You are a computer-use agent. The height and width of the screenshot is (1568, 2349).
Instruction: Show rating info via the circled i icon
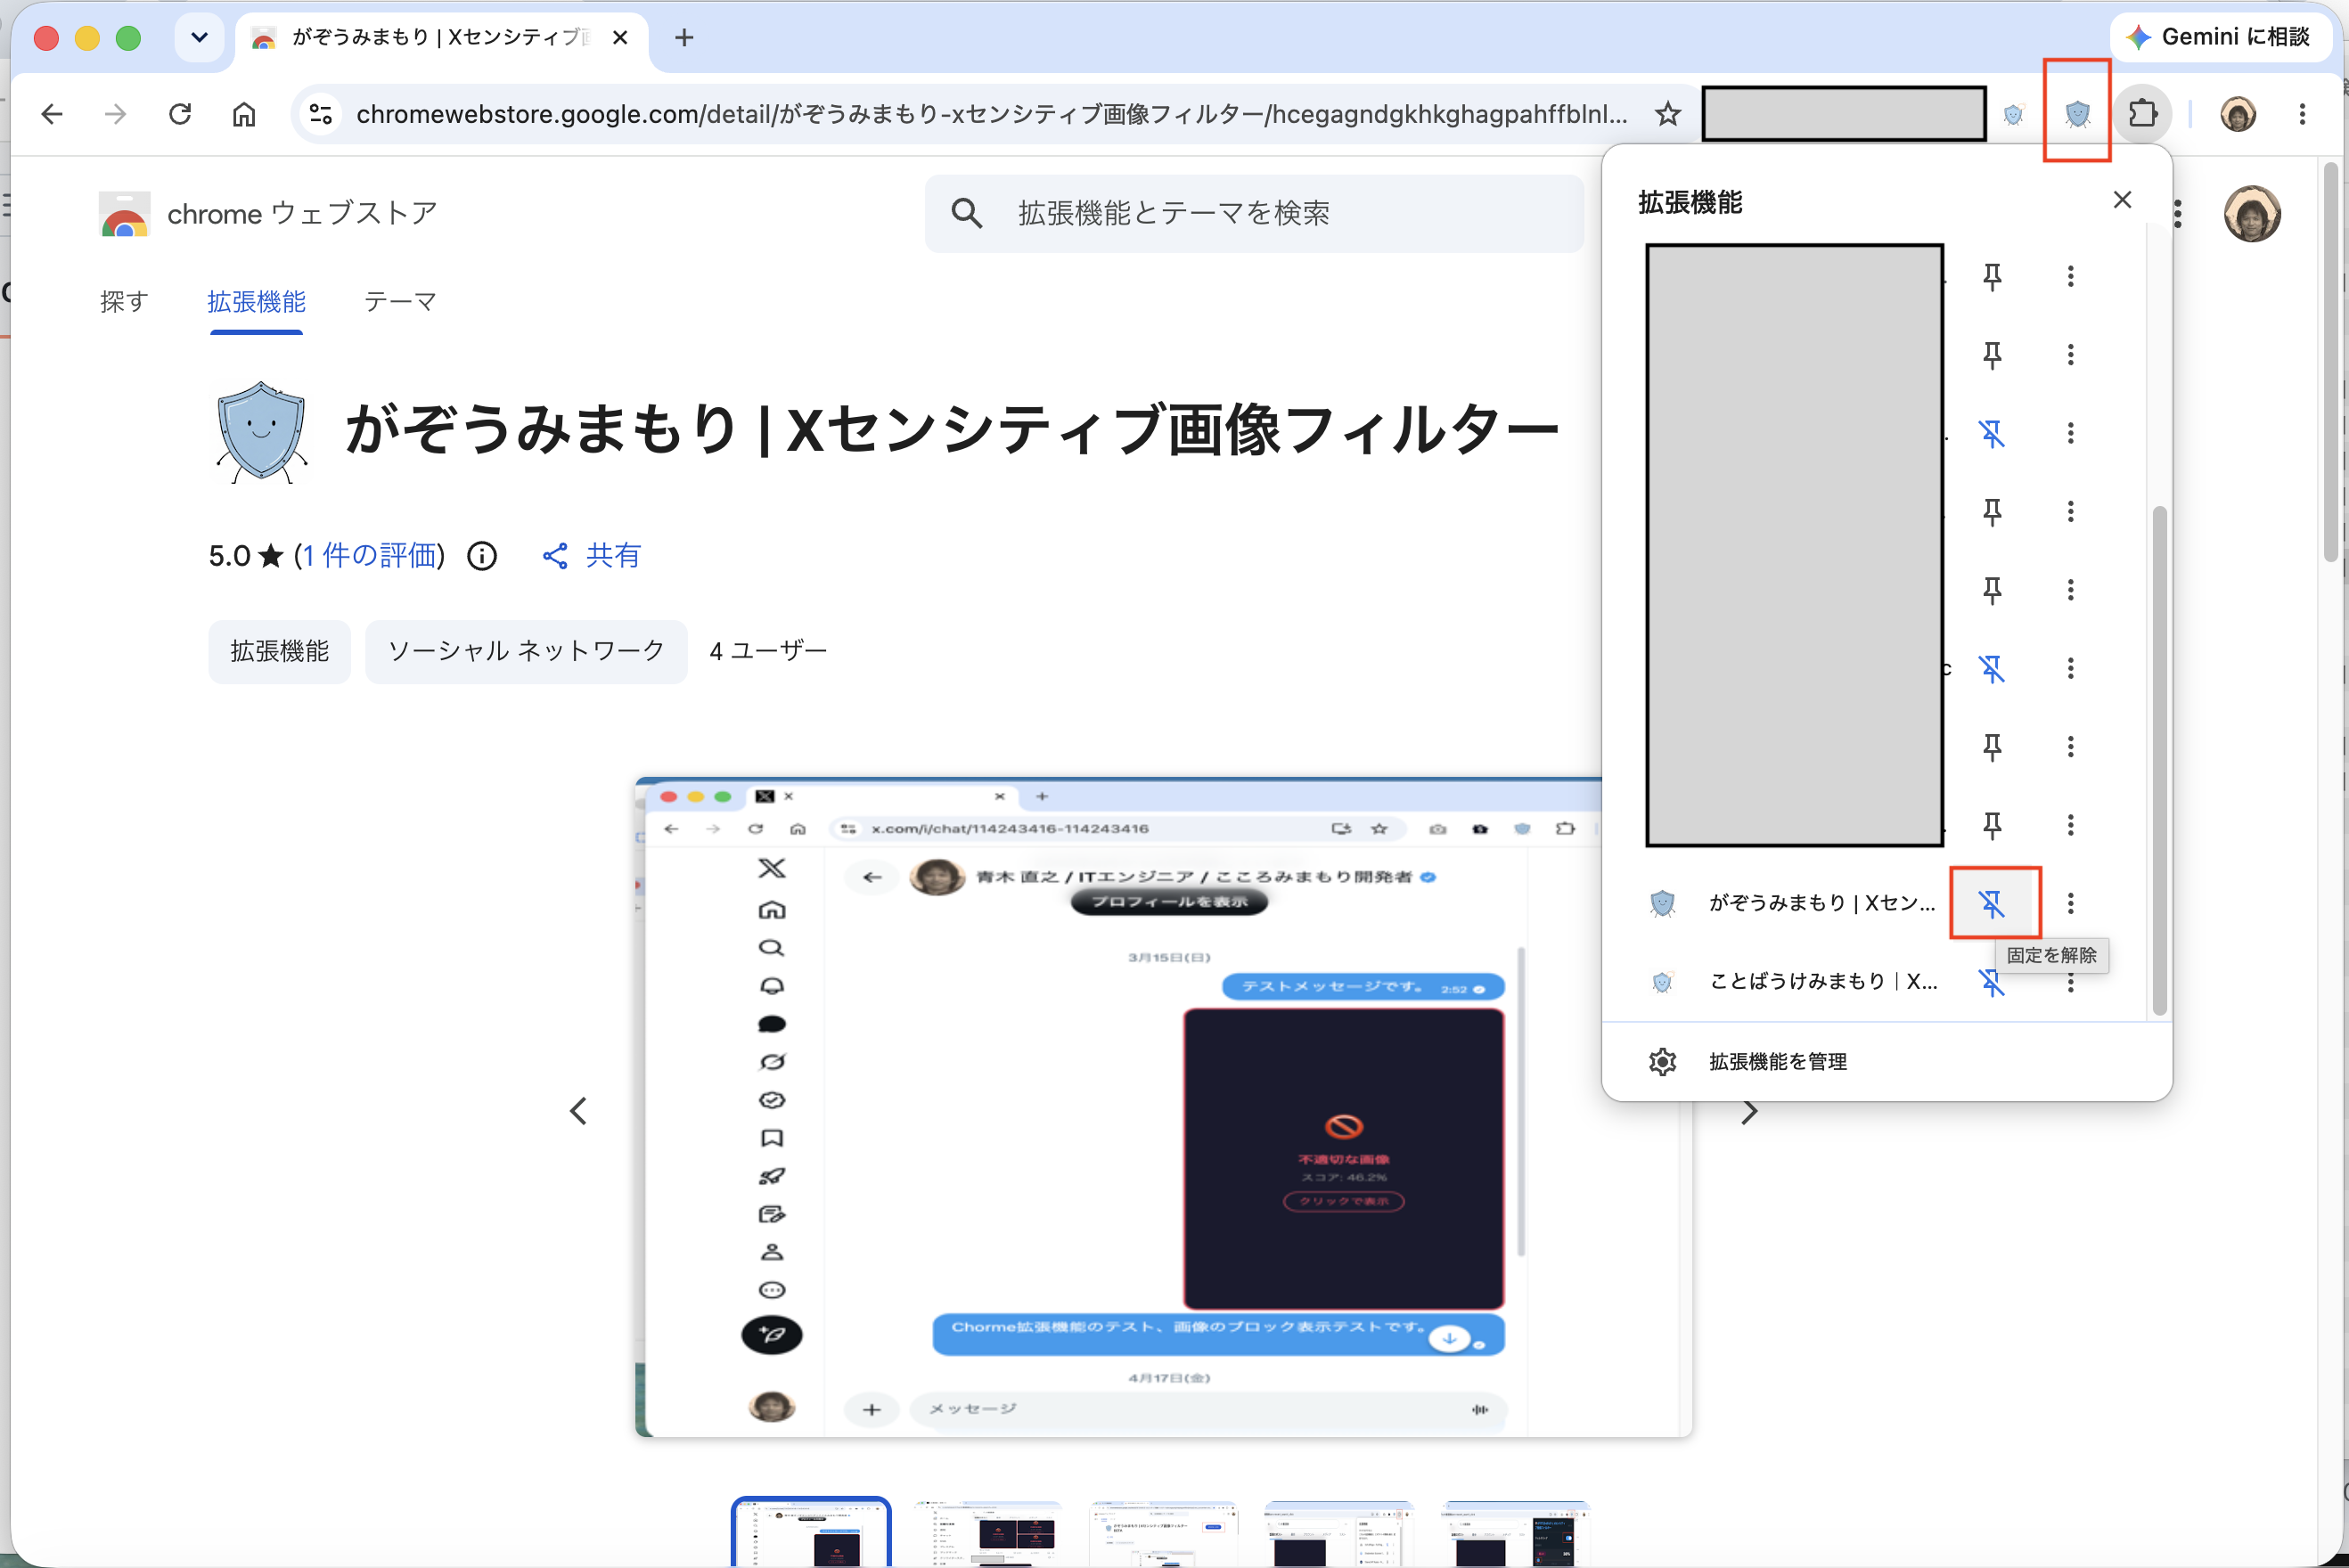[482, 555]
